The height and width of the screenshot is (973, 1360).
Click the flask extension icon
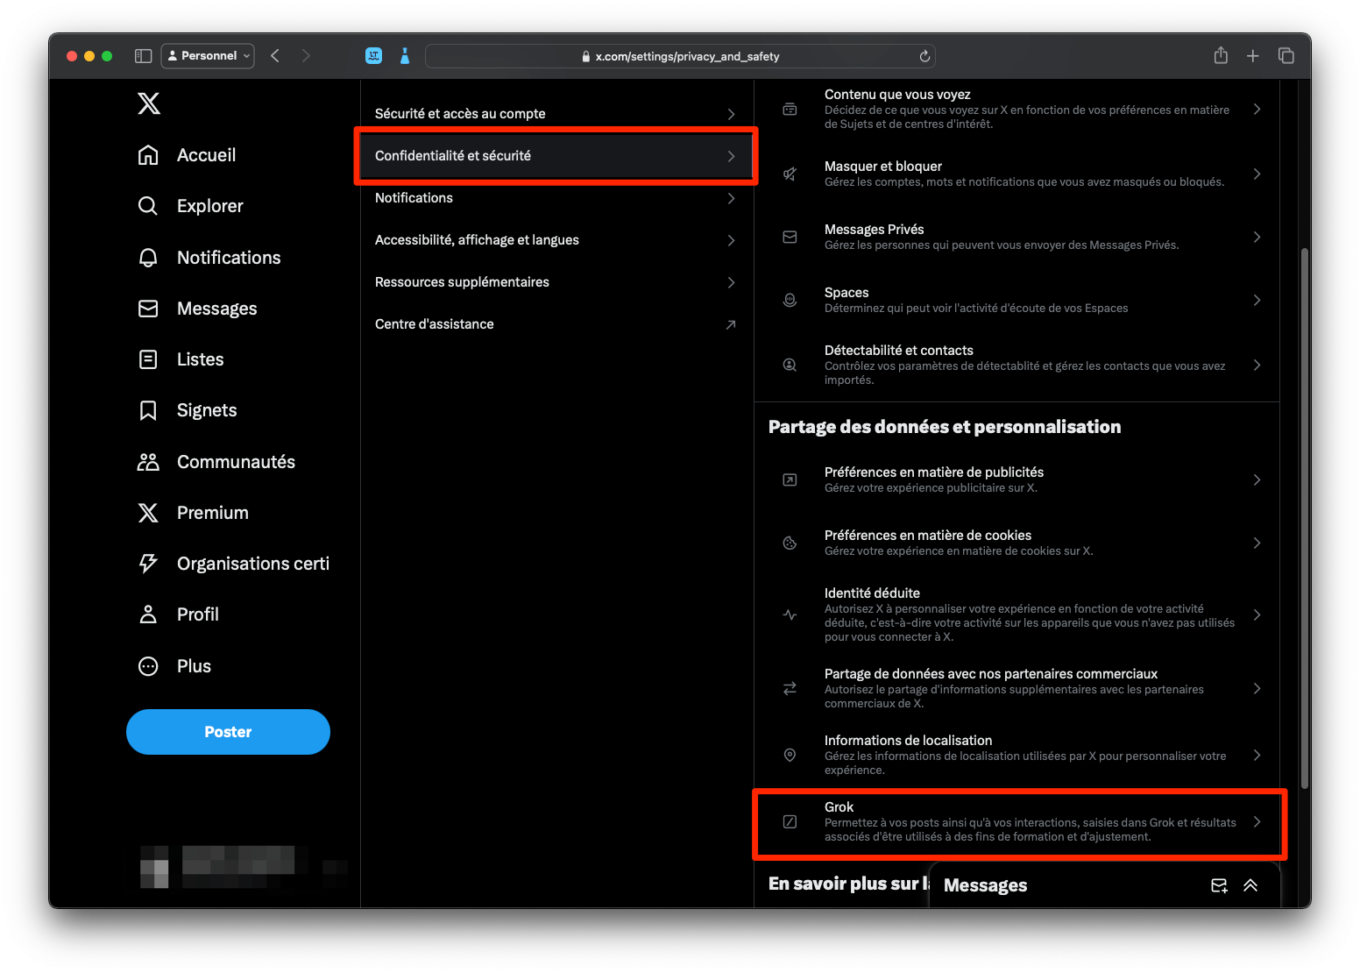click(405, 56)
